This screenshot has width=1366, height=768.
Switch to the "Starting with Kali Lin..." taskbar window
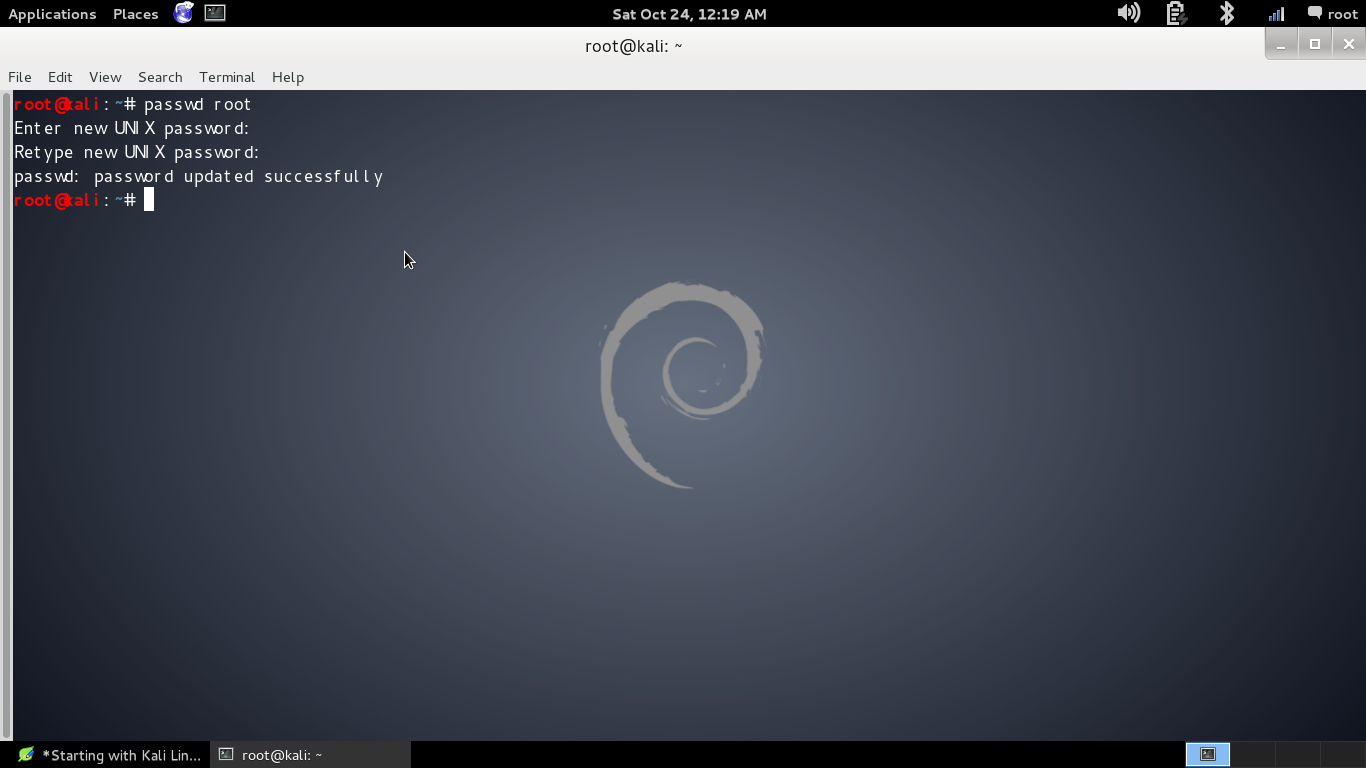pyautogui.click(x=110, y=755)
